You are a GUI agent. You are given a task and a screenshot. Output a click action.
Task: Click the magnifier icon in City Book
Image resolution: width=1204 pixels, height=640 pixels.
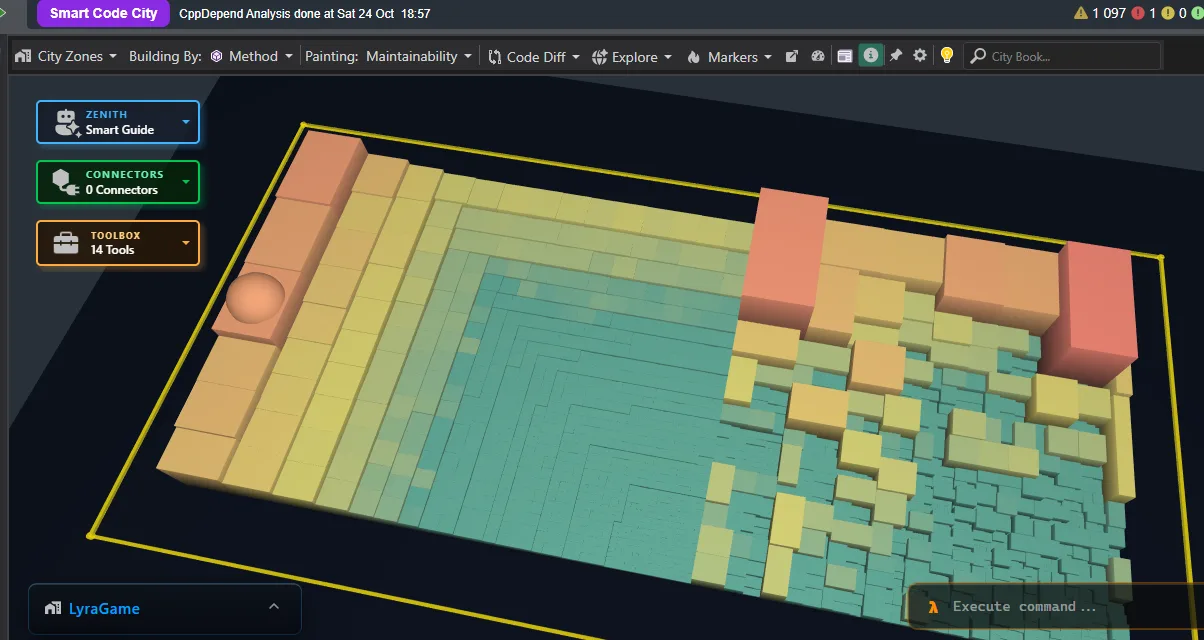coord(978,56)
